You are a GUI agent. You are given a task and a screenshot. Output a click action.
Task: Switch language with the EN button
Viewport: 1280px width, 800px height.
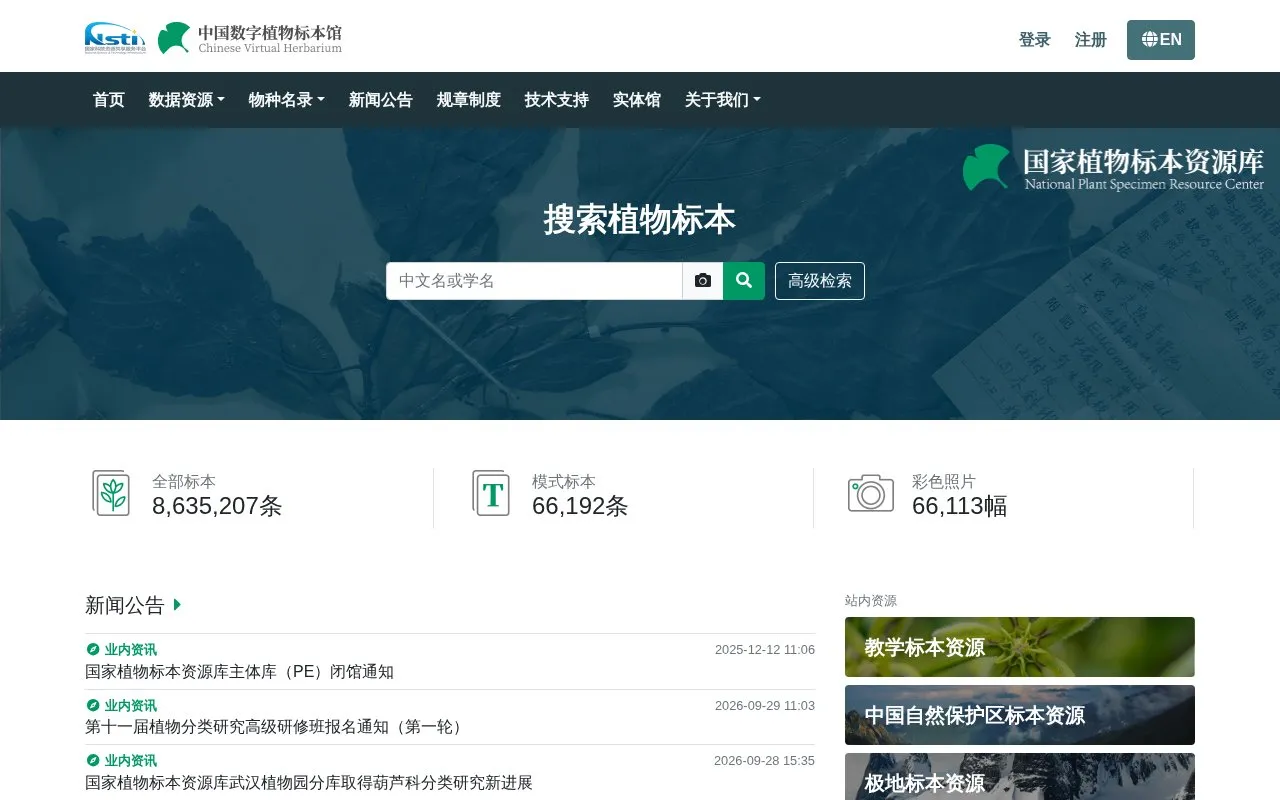click(1161, 40)
